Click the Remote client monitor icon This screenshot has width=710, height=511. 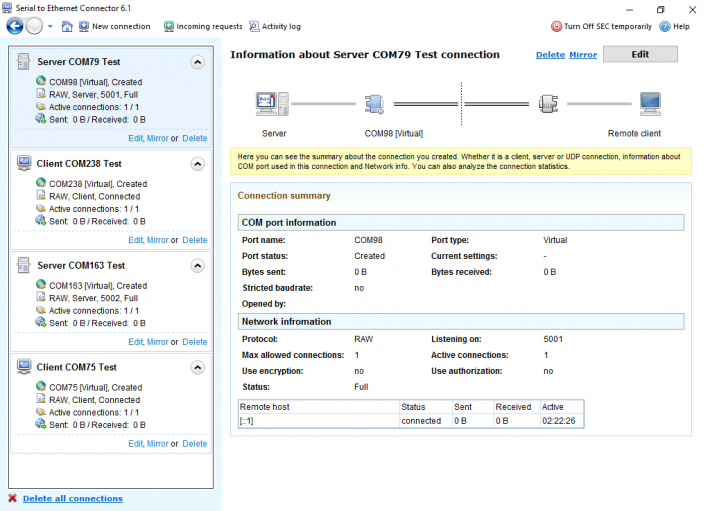pos(650,104)
